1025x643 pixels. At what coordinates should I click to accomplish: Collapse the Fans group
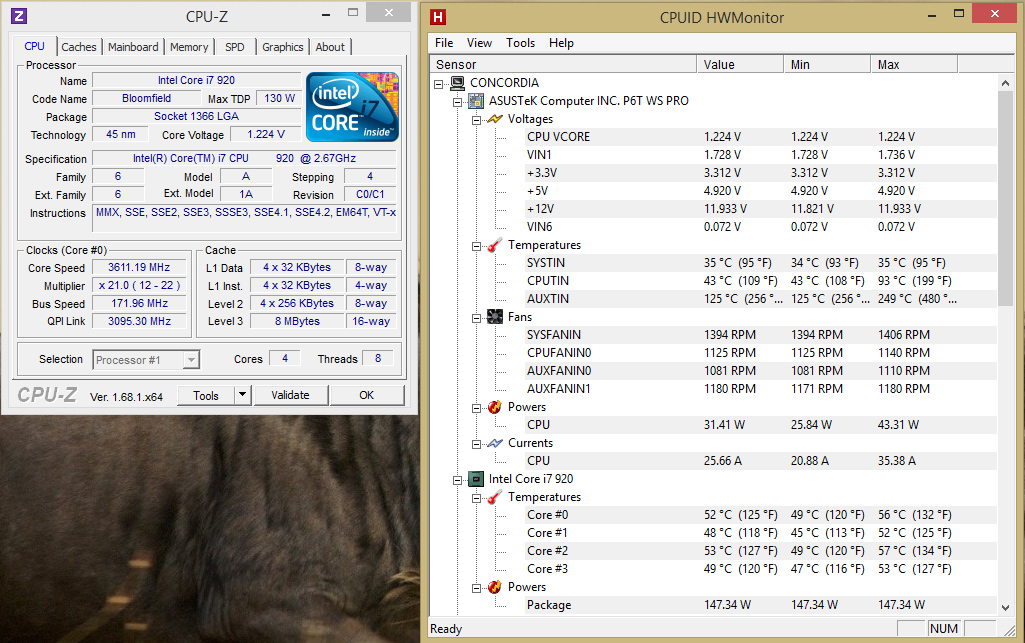477,318
